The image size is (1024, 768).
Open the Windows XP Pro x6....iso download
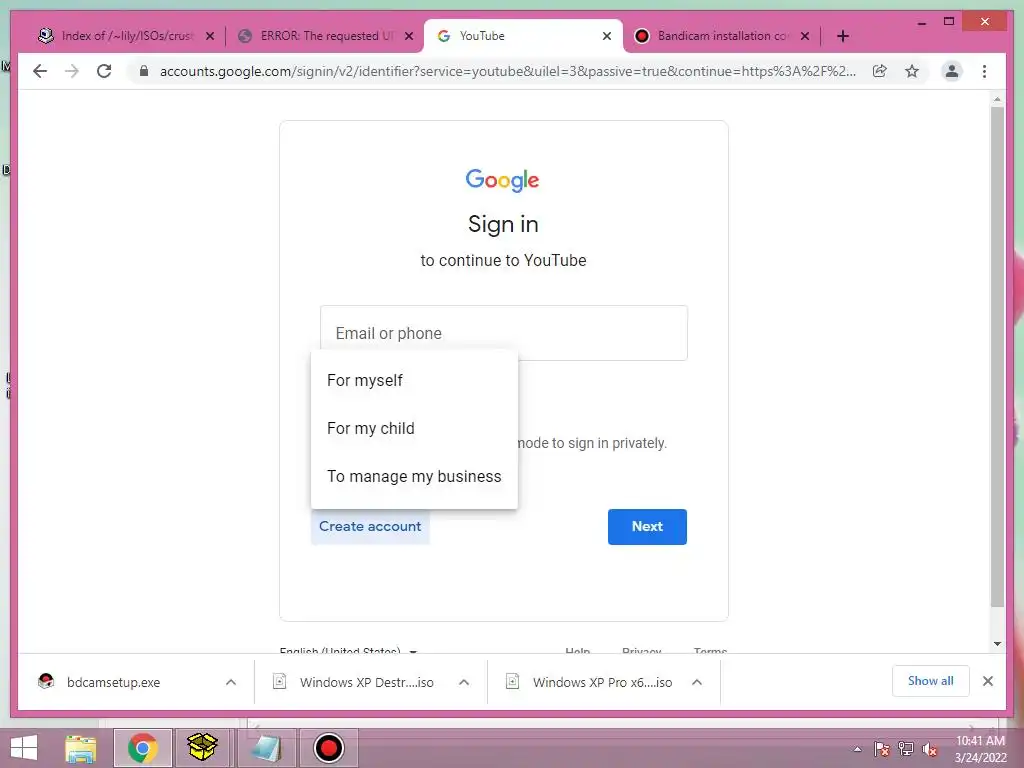(601, 682)
